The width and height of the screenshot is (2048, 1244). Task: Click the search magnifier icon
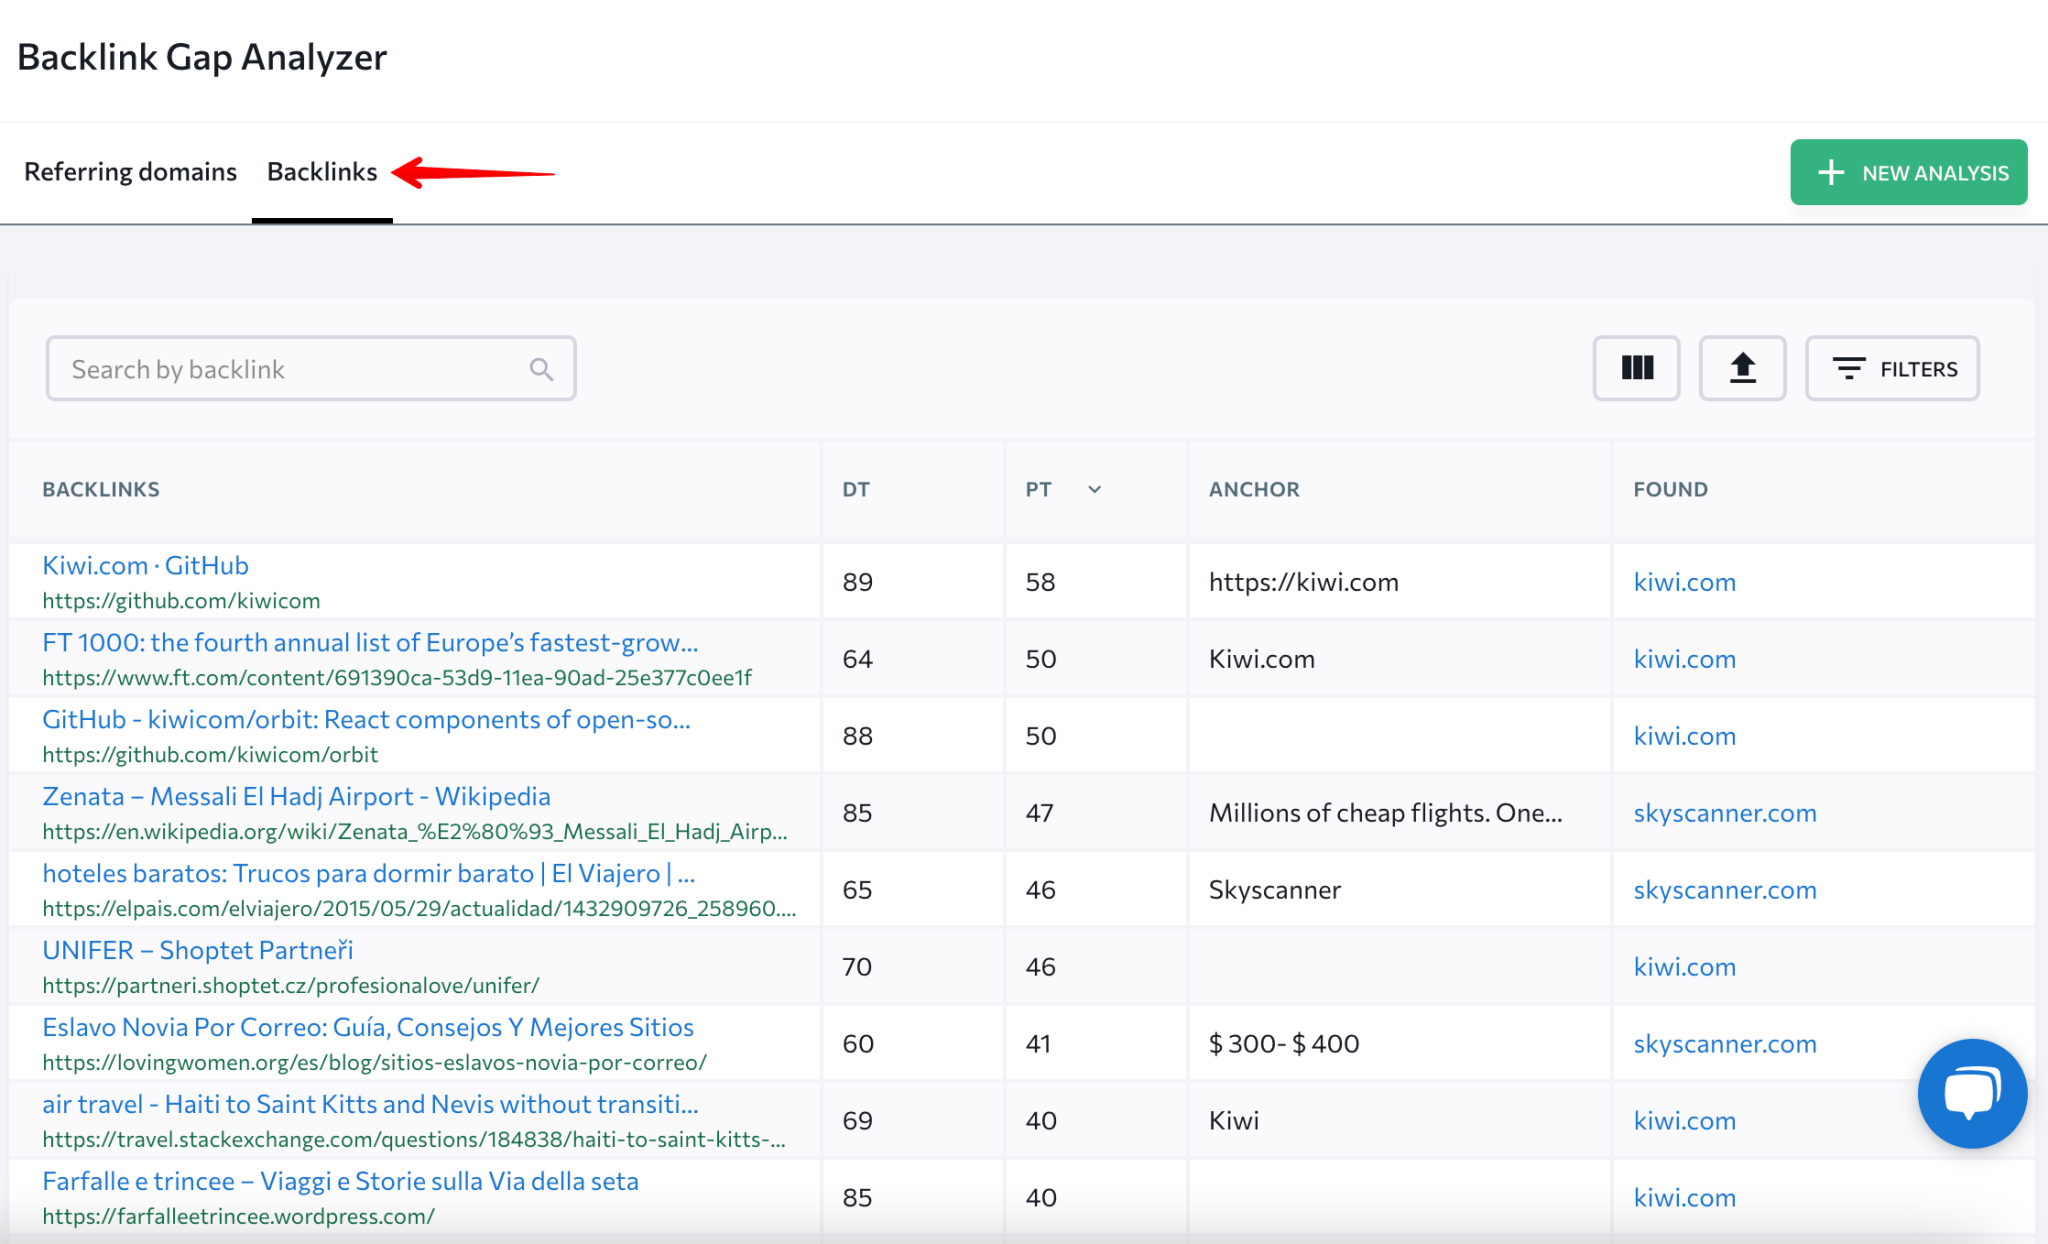coord(541,368)
